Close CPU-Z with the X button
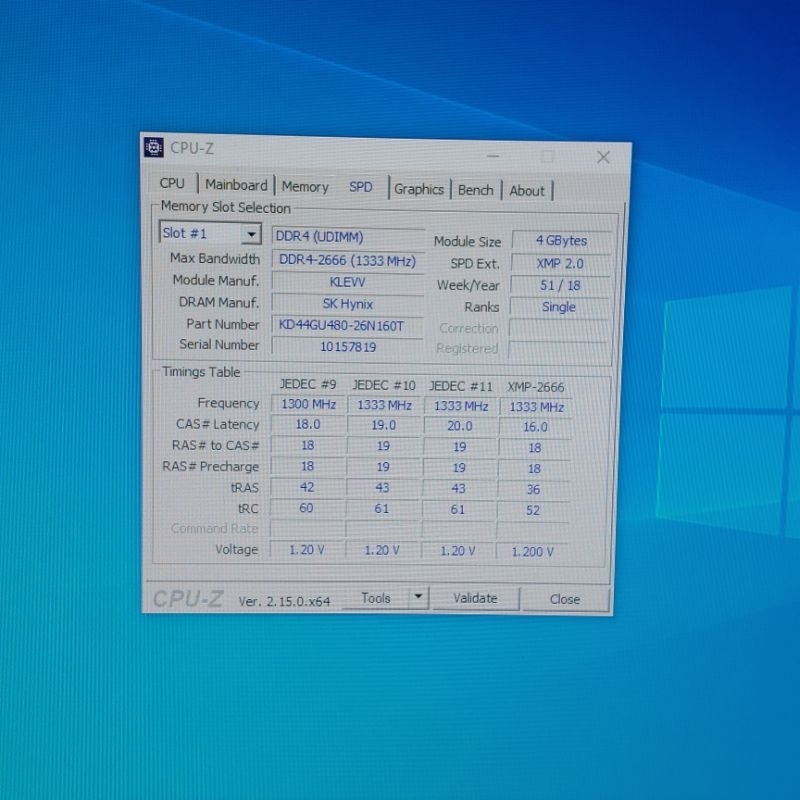The width and height of the screenshot is (800, 800). [604, 157]
